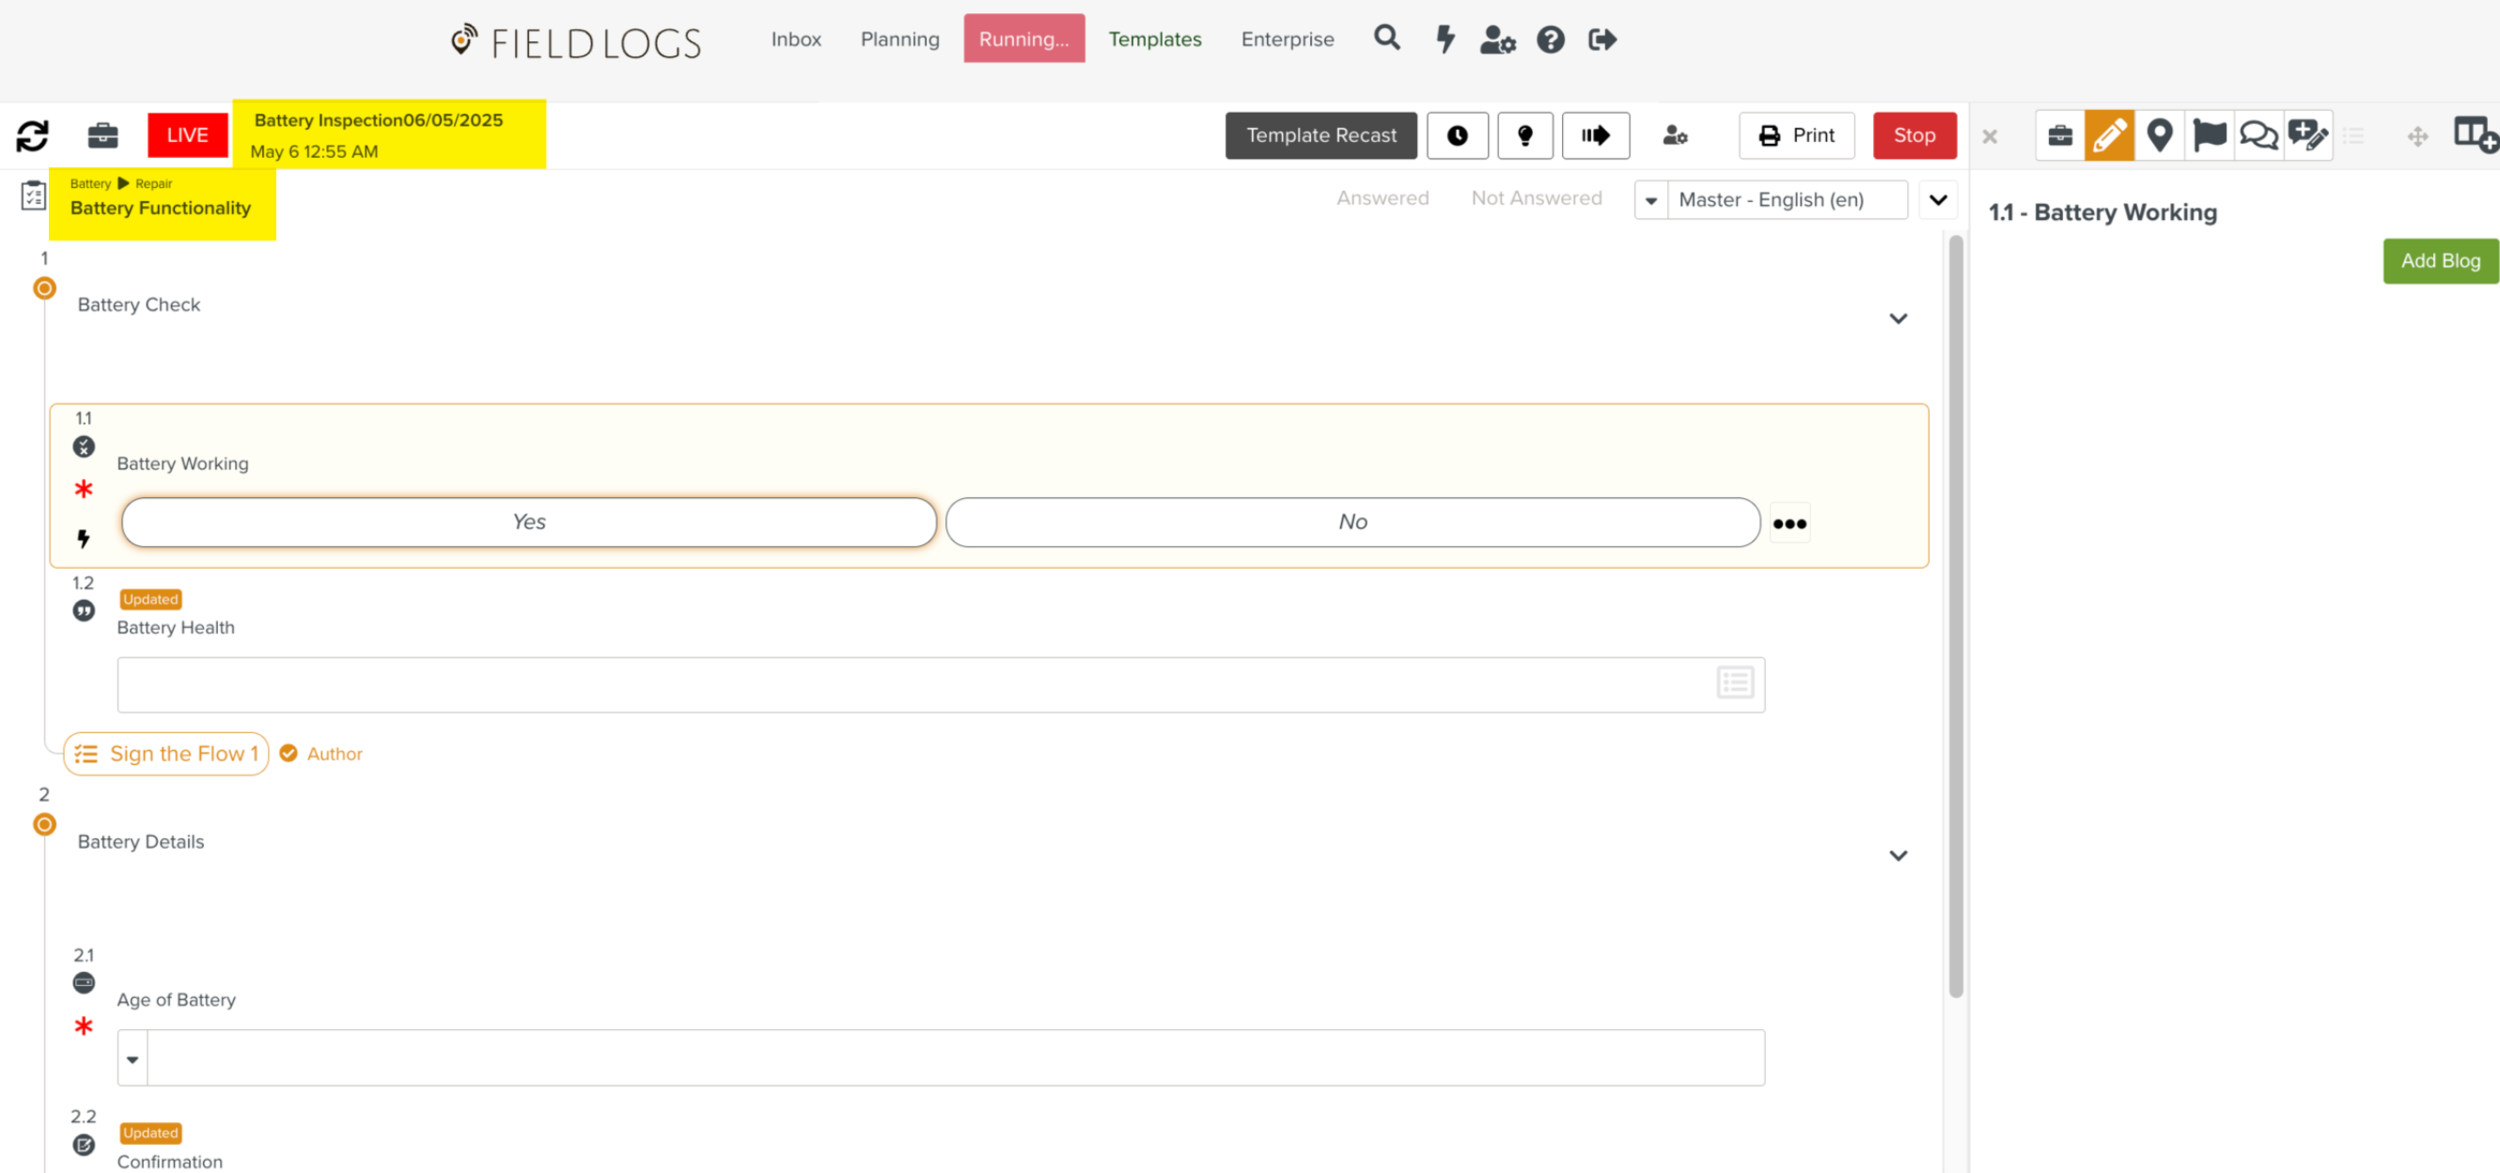2500x1173 pixels.
Task: Select No for Battery Working
Action: pos(1352,522)
